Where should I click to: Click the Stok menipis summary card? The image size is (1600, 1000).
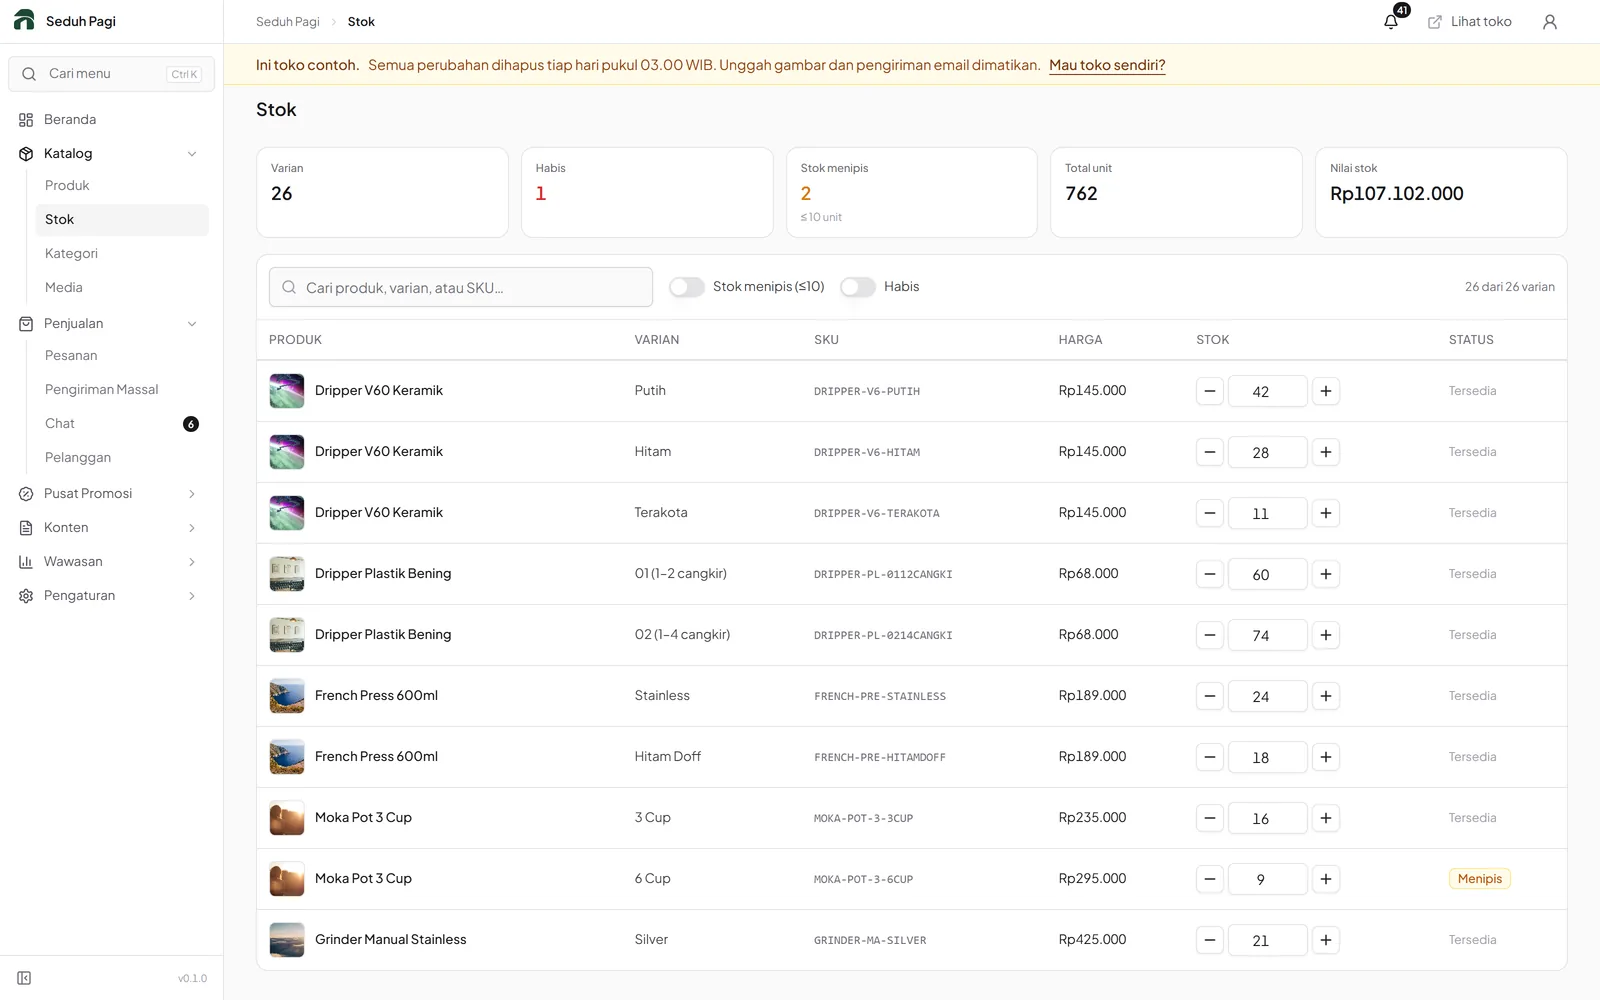tap(912, 192)
